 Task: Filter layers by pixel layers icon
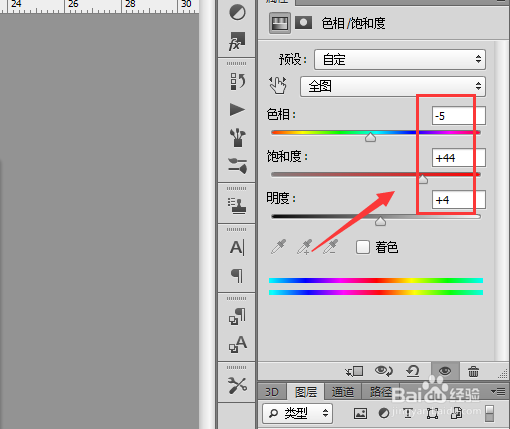point(360,413)
